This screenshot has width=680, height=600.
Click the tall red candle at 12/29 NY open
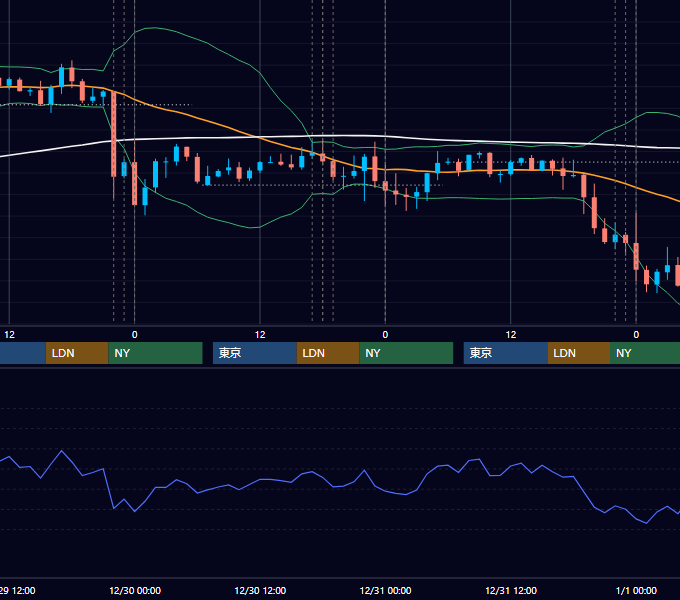point(114,134)
